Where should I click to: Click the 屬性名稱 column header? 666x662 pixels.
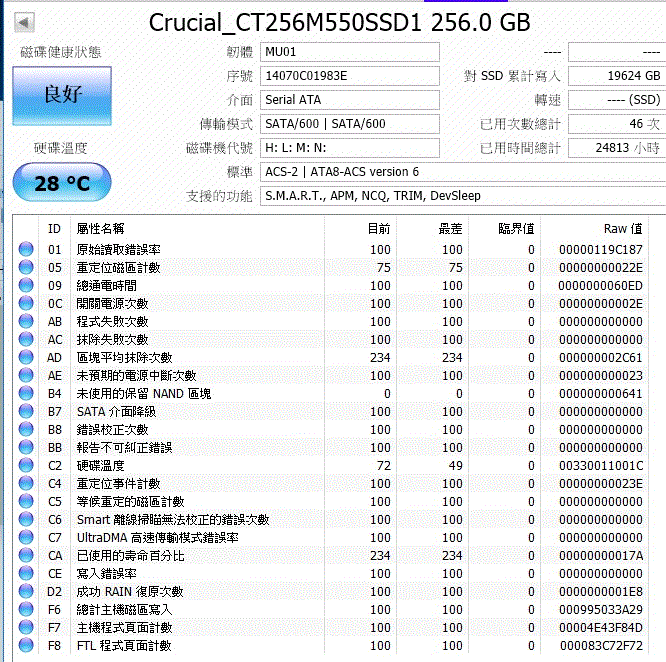pos(100,229)
